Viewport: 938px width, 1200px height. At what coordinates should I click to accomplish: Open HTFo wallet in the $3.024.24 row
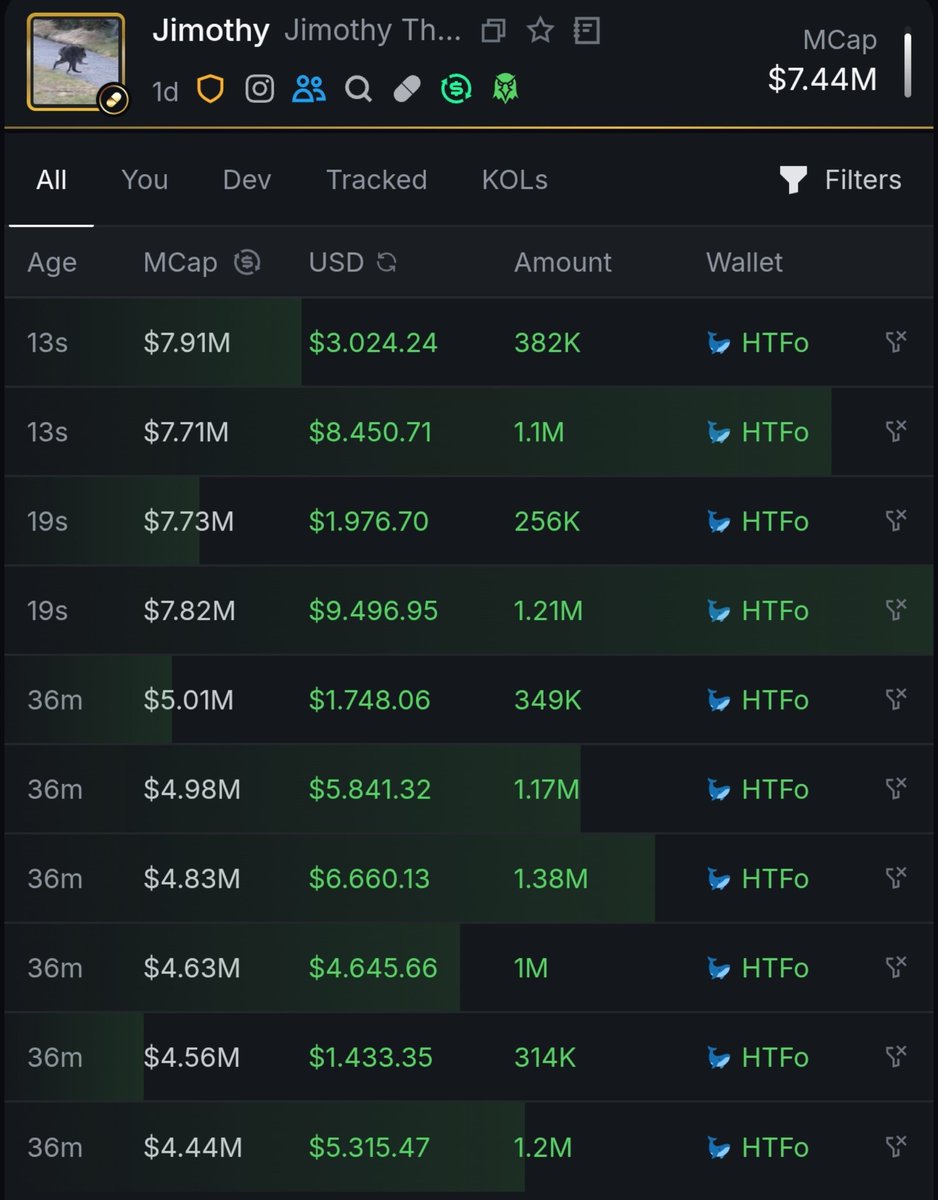775,343
